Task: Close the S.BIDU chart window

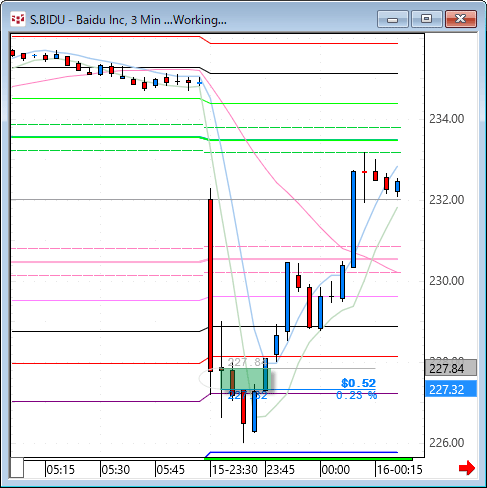Action: 461,19
